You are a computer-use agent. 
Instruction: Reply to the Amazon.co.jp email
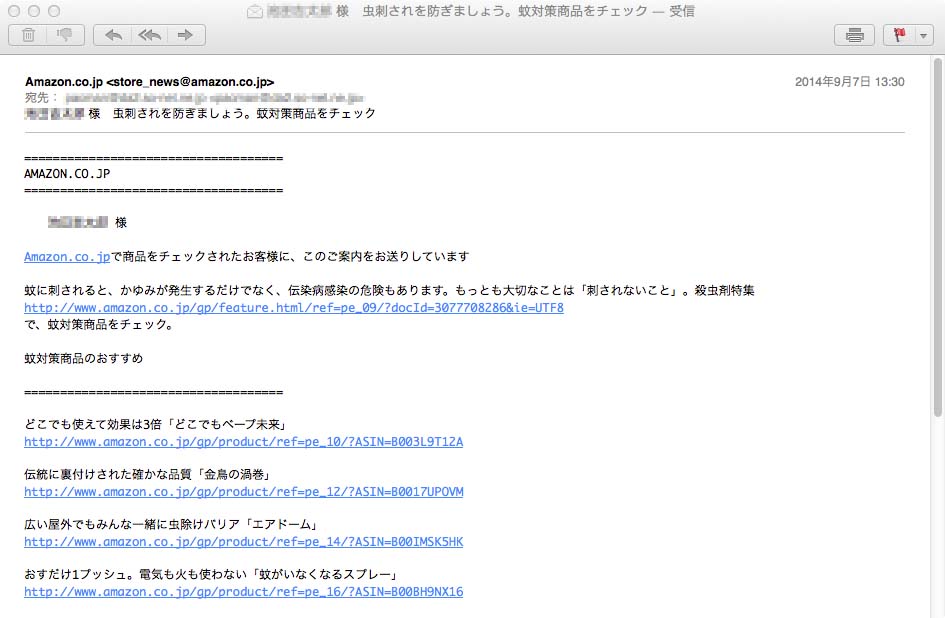coord(113,35)
